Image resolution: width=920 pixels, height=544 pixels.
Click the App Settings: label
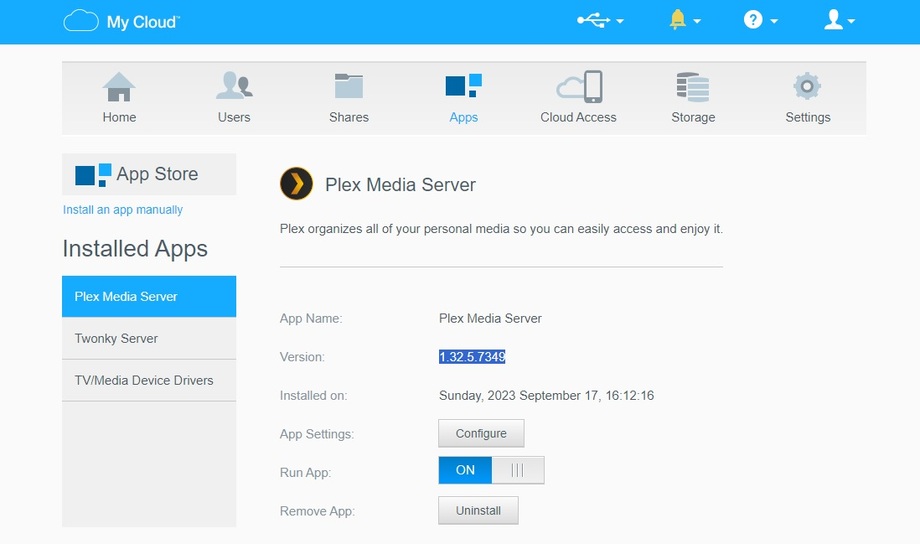coord(317,434)
